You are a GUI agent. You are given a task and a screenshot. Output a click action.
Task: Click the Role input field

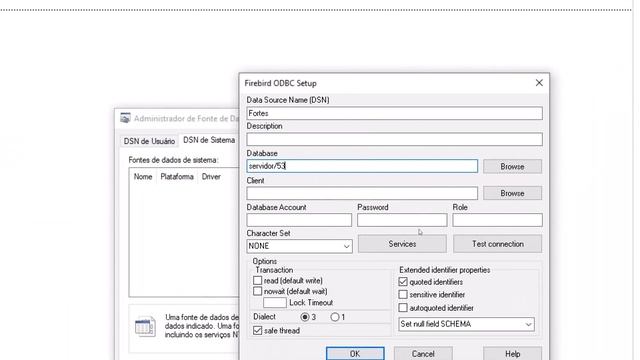pos(497,220)
